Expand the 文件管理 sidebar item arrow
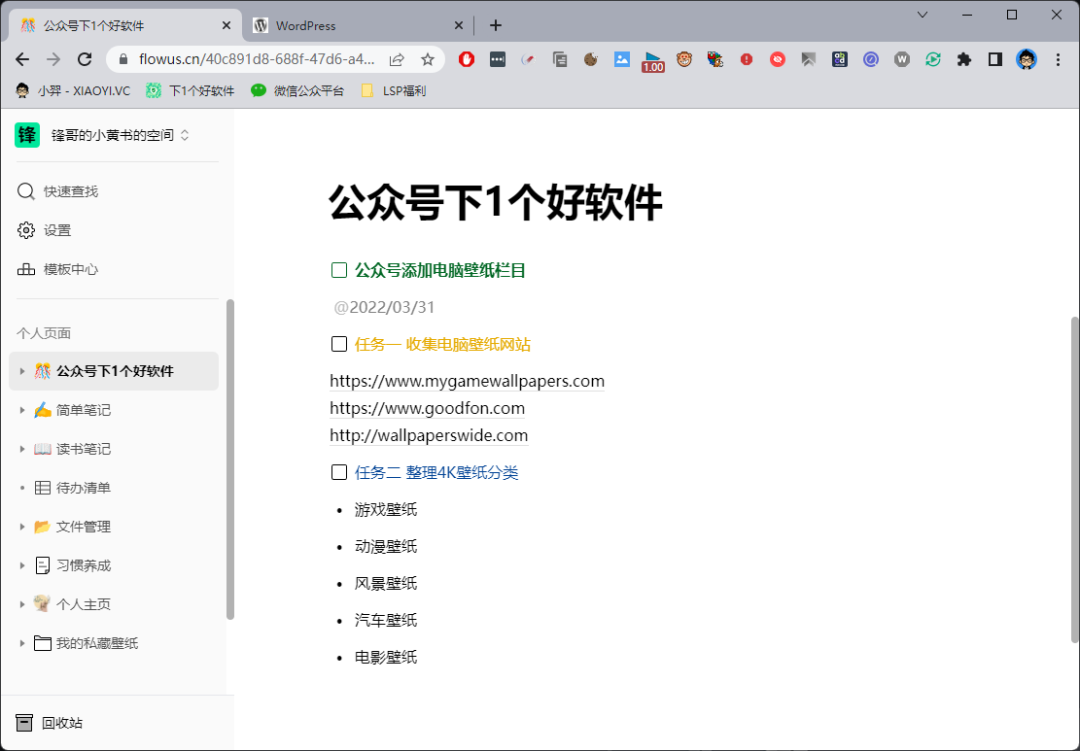Screen dimensions: 1080x751 22,527
